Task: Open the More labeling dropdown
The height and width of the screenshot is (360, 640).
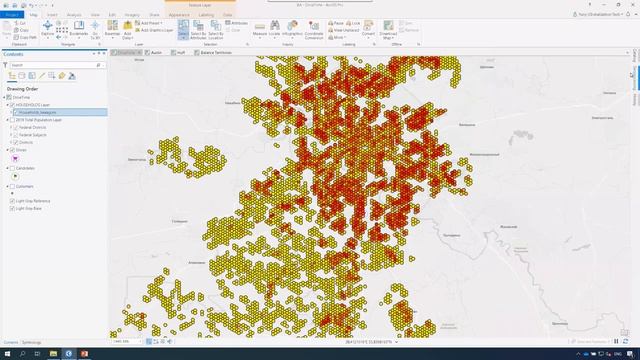Action: click(x=337, y=38)
